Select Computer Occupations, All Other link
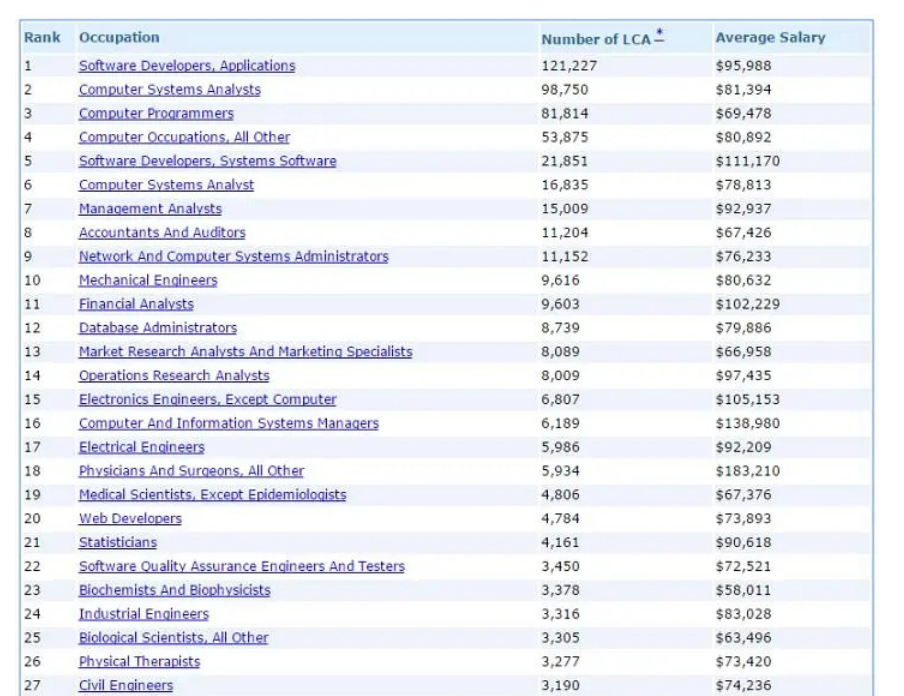The height and width of the screenshot is (696, 904). click(184, 138)
